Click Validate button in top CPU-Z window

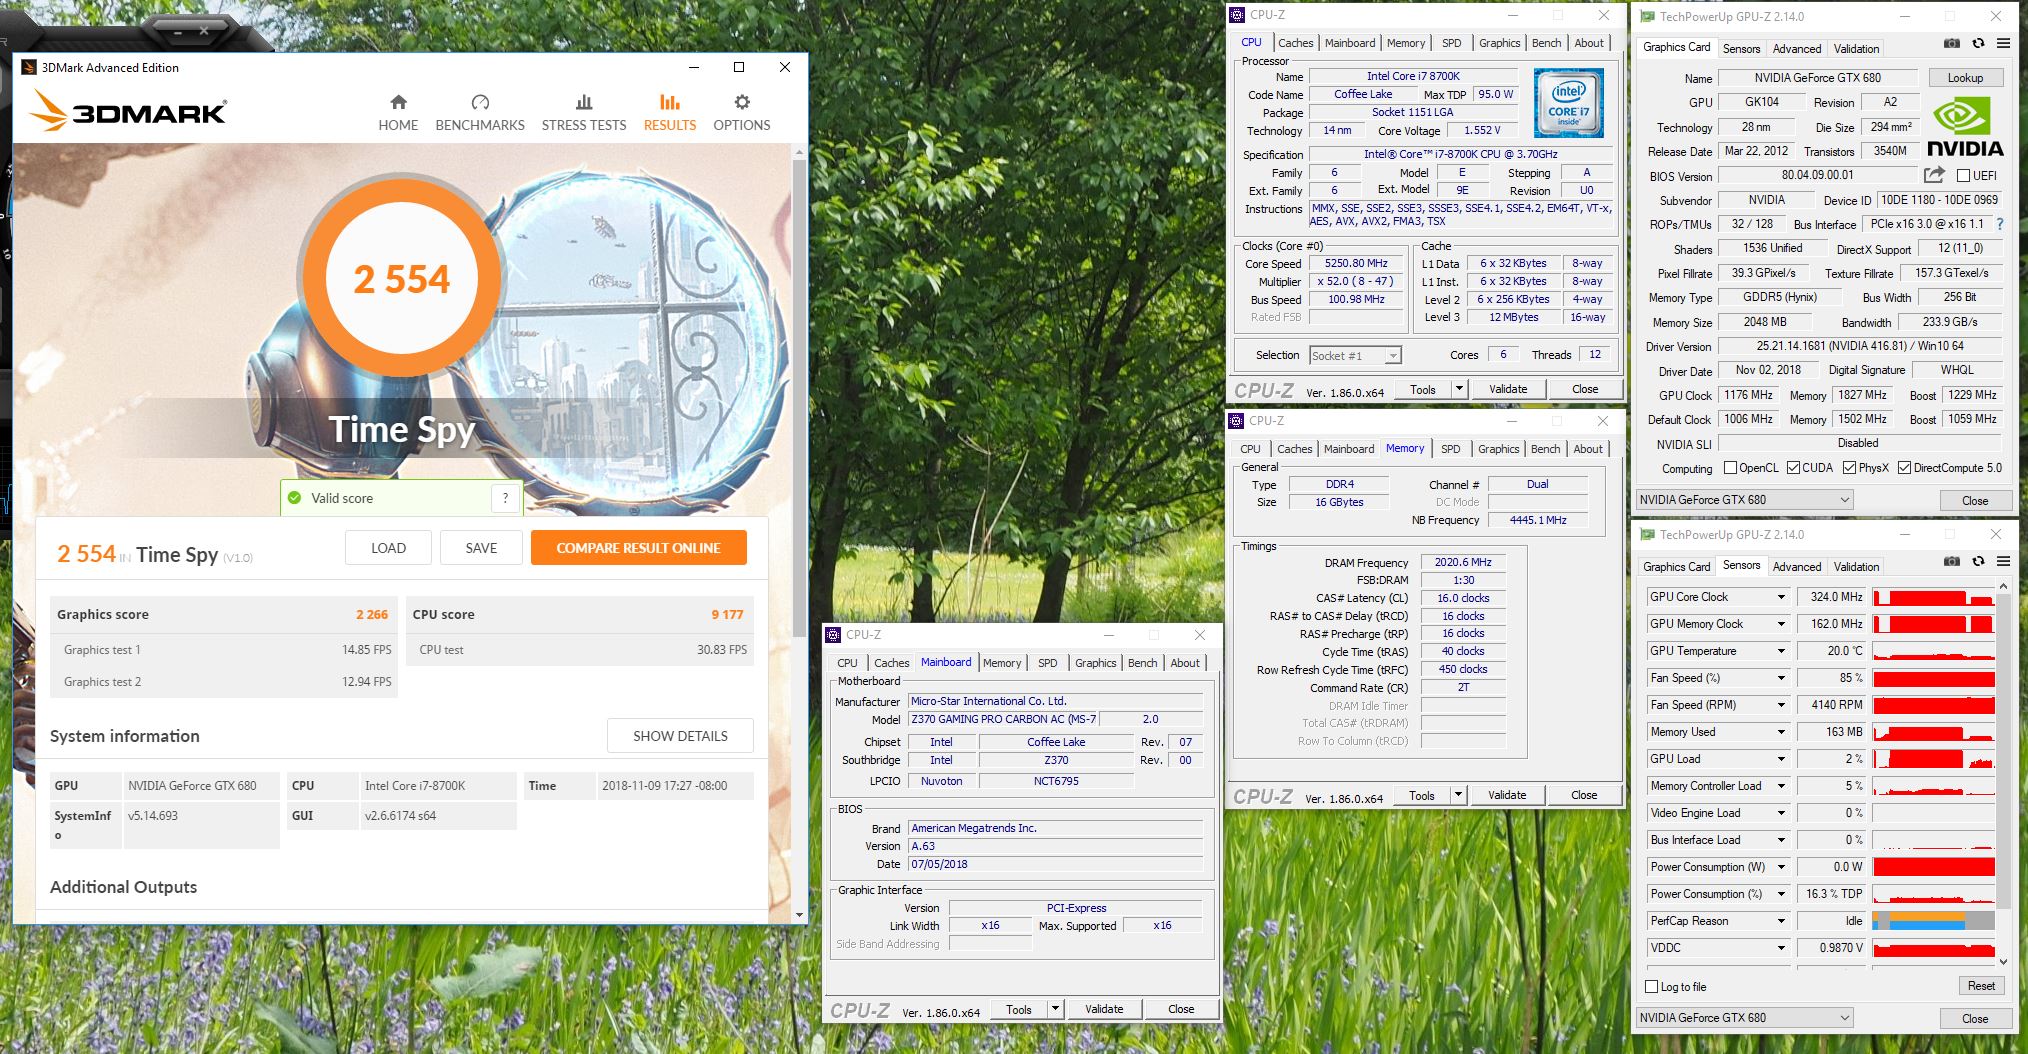coord(1507,389)
